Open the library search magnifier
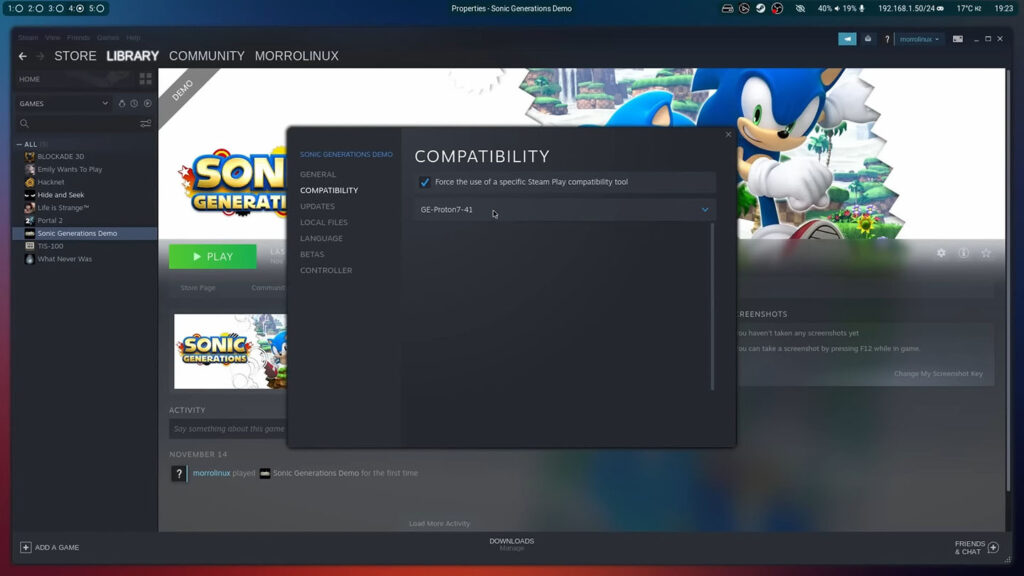Image resolution: width=1024 pixels, height=576 pixels. coord(22,123)
